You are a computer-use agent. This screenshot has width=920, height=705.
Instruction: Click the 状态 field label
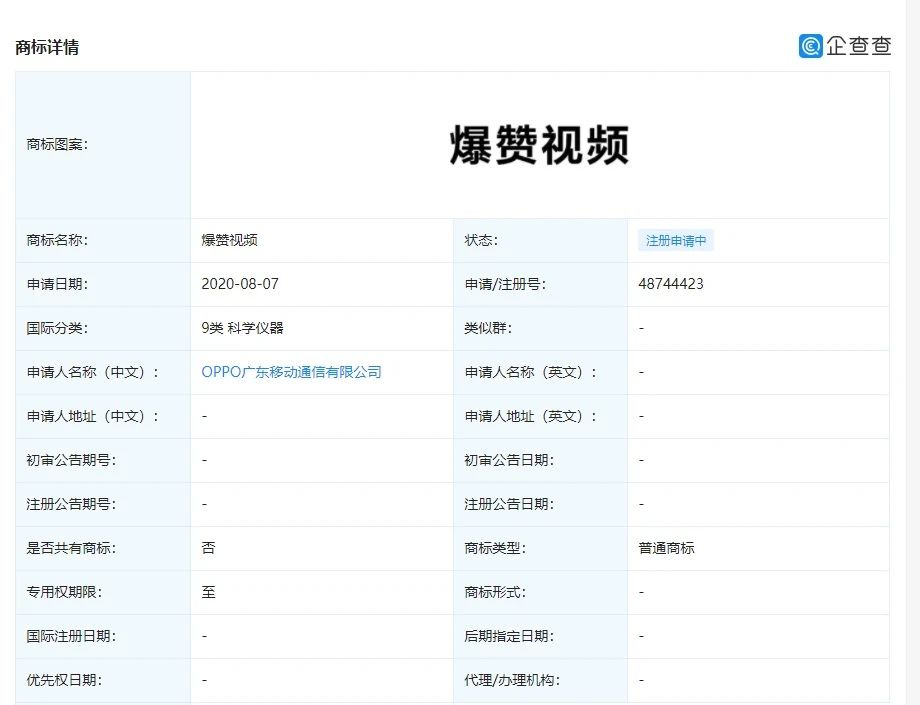[x=481, y=240]
